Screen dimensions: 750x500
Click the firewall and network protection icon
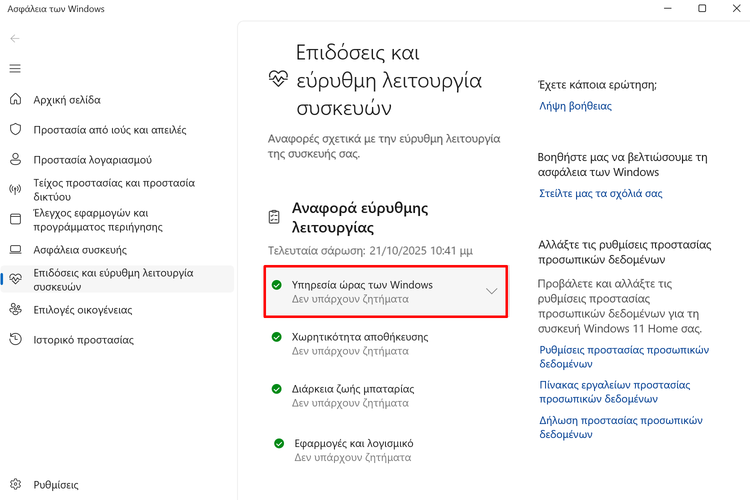click(15, 190)
